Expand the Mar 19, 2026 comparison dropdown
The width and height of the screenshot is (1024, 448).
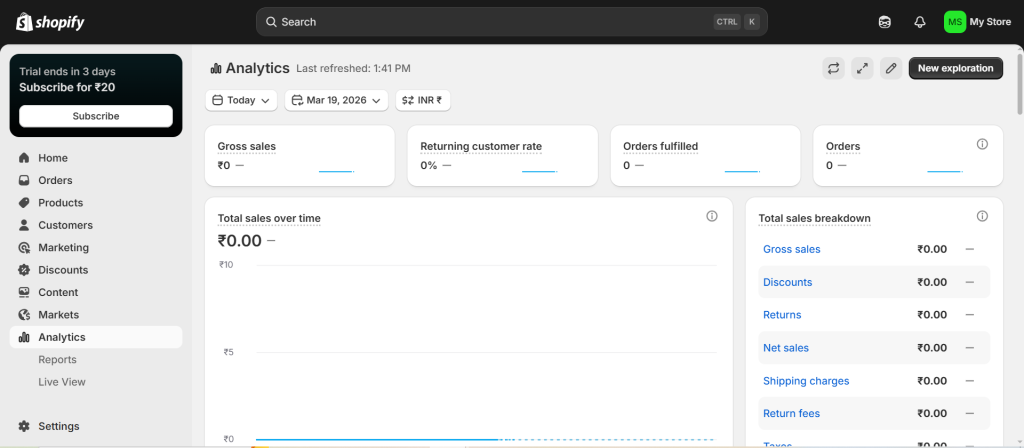pos(336,100)
